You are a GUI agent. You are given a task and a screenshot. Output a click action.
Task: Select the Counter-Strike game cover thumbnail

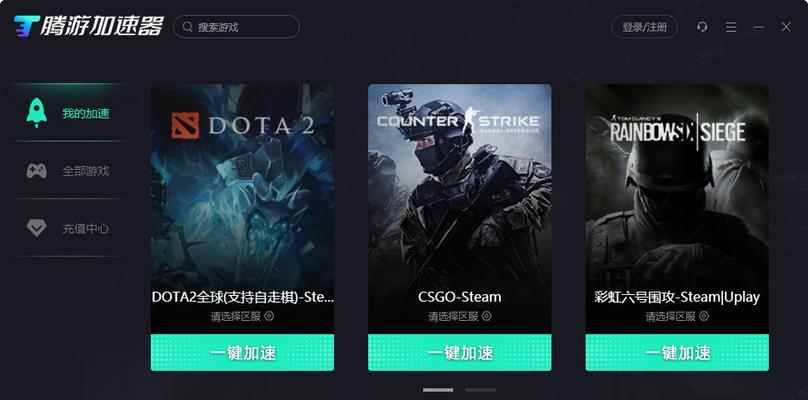click(460, 186)
